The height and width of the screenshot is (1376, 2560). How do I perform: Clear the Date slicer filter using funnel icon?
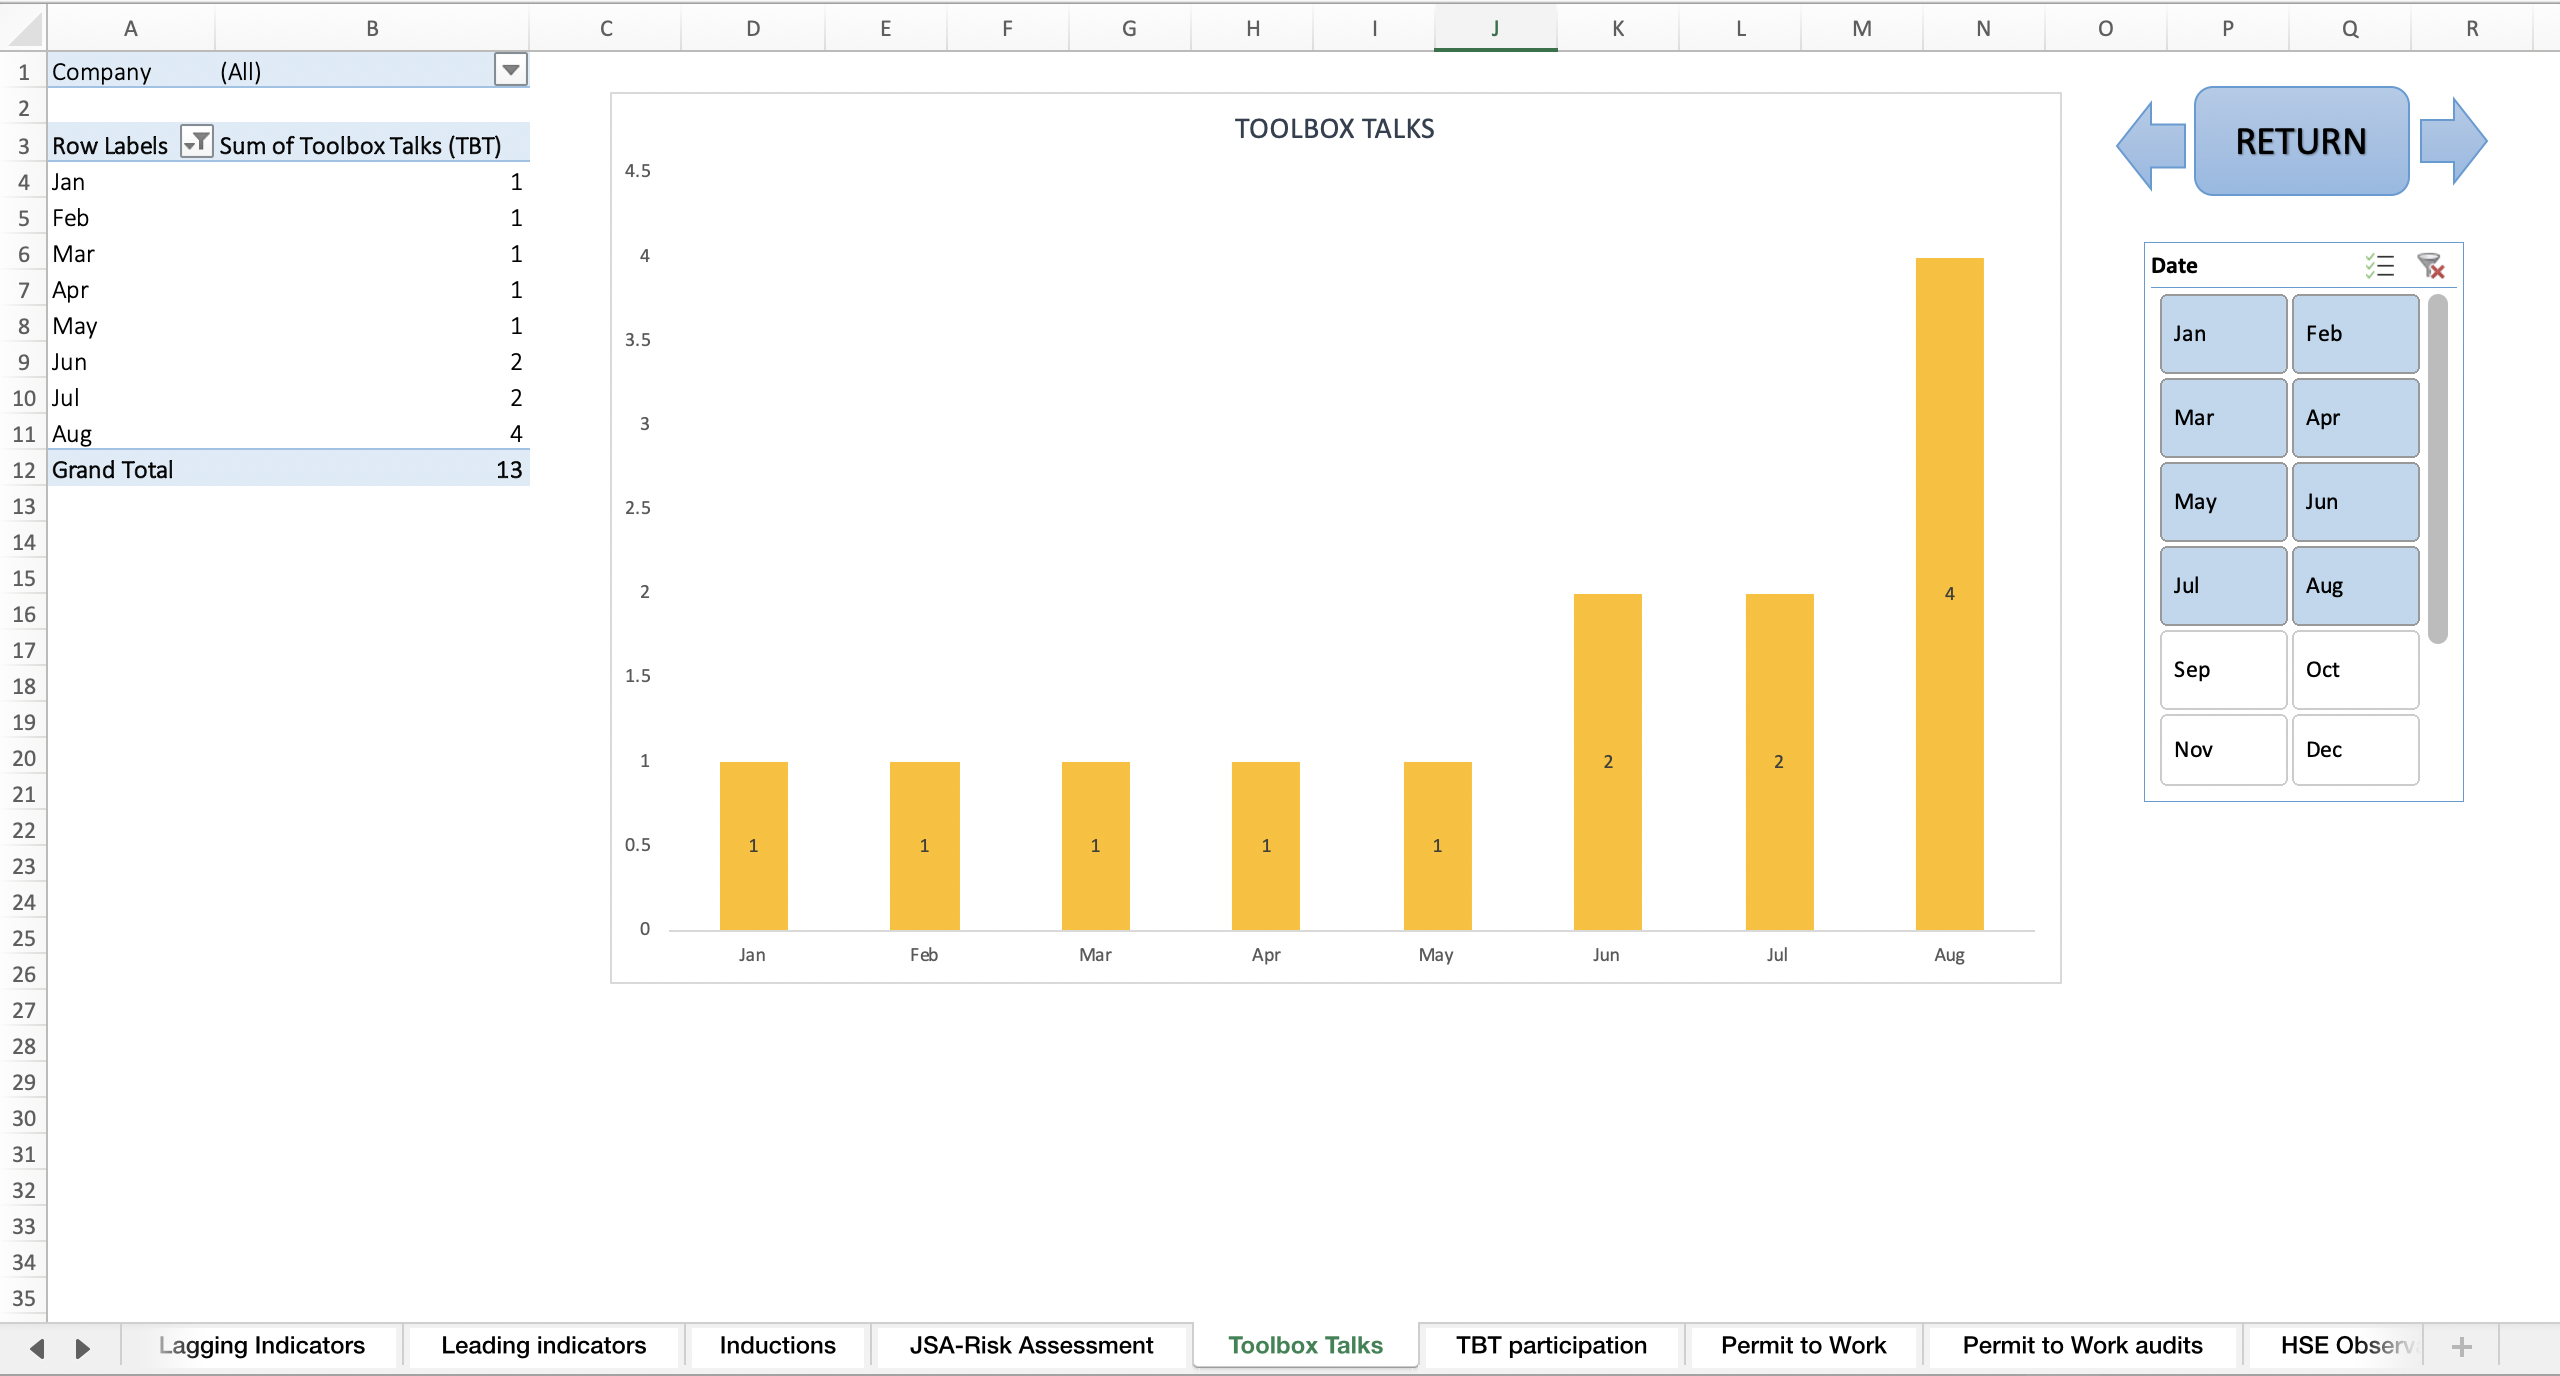[2432, 265]
